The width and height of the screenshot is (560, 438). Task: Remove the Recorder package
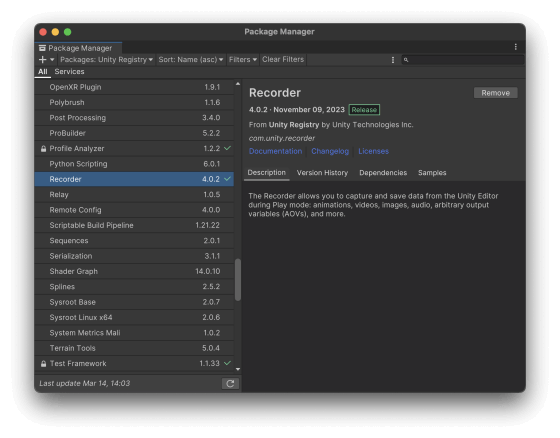(495, 93)
